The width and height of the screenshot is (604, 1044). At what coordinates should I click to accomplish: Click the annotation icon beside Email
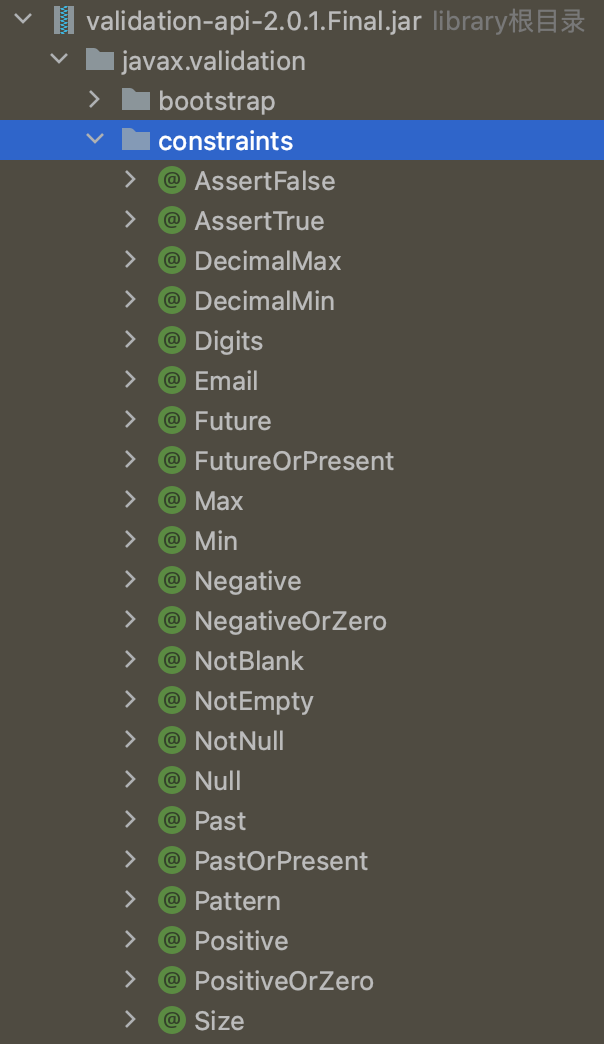click(x=172, y=380)
